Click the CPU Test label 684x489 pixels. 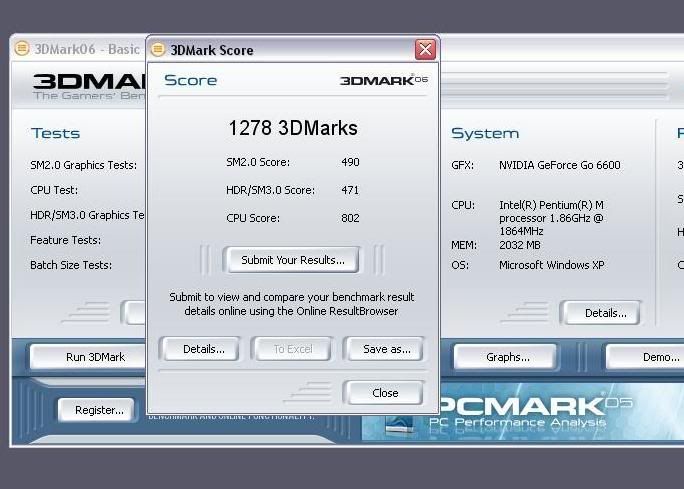(54, 190)
